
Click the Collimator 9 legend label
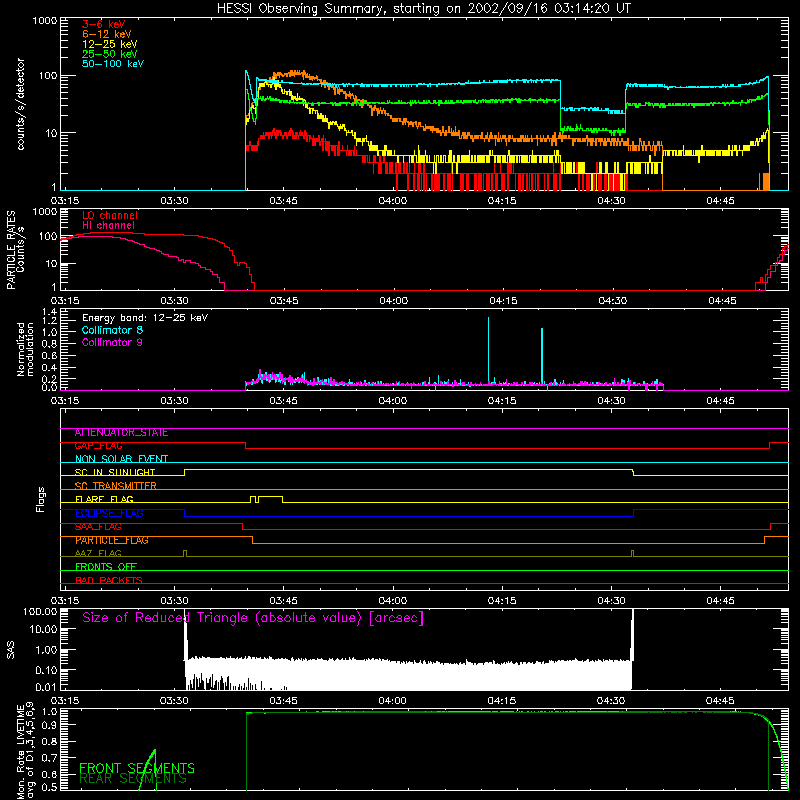pos(112,342)
